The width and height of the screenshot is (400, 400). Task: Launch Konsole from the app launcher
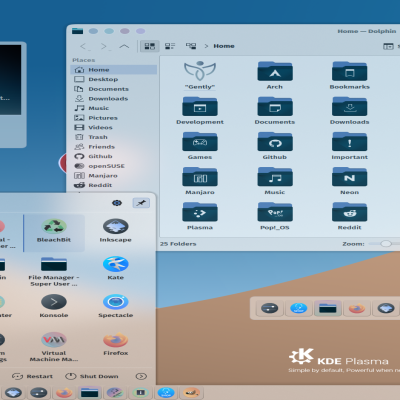click(54, 306)
